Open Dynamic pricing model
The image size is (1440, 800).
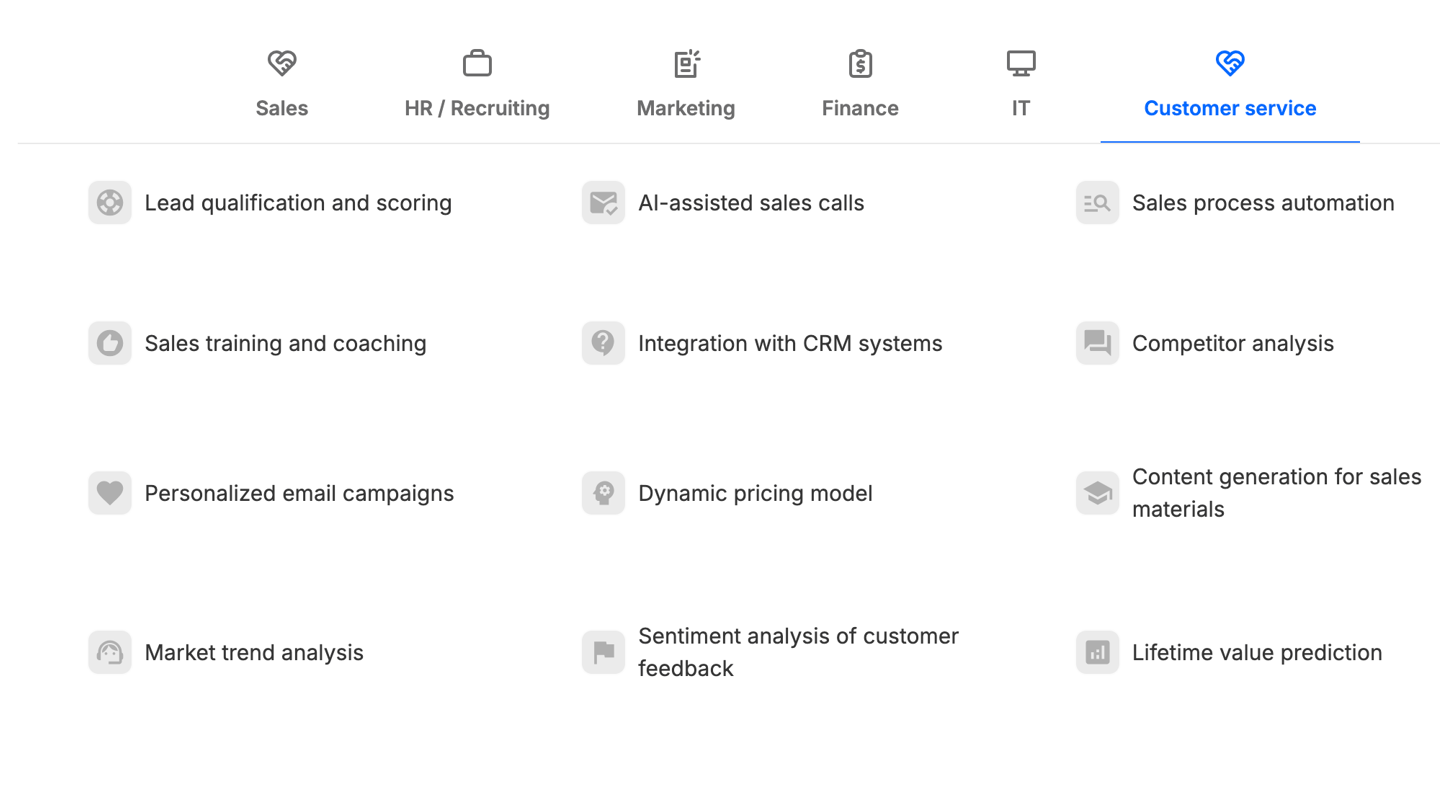click(755, 493)
